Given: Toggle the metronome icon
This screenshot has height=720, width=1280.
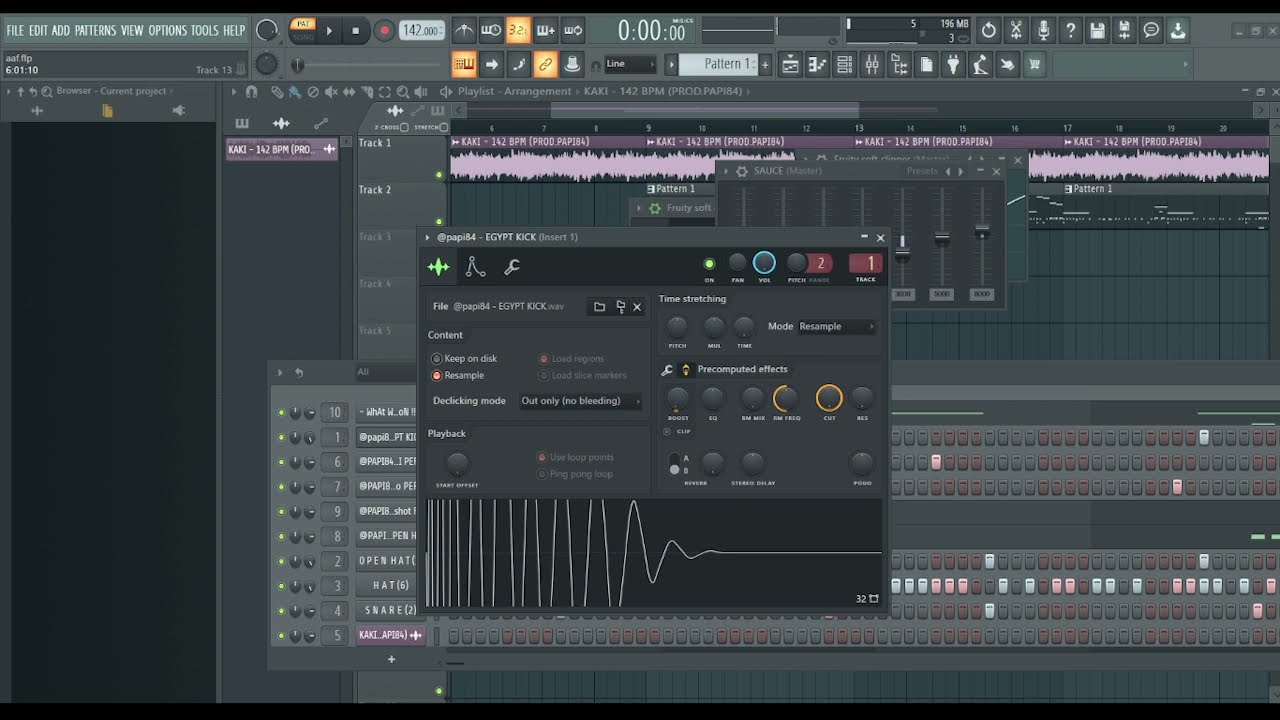Looking at the screenshot, I should pos(464,31).
